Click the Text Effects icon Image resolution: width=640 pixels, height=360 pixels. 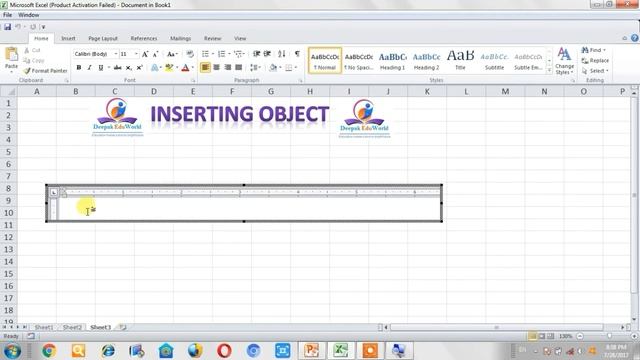click(x=154, y=67)
